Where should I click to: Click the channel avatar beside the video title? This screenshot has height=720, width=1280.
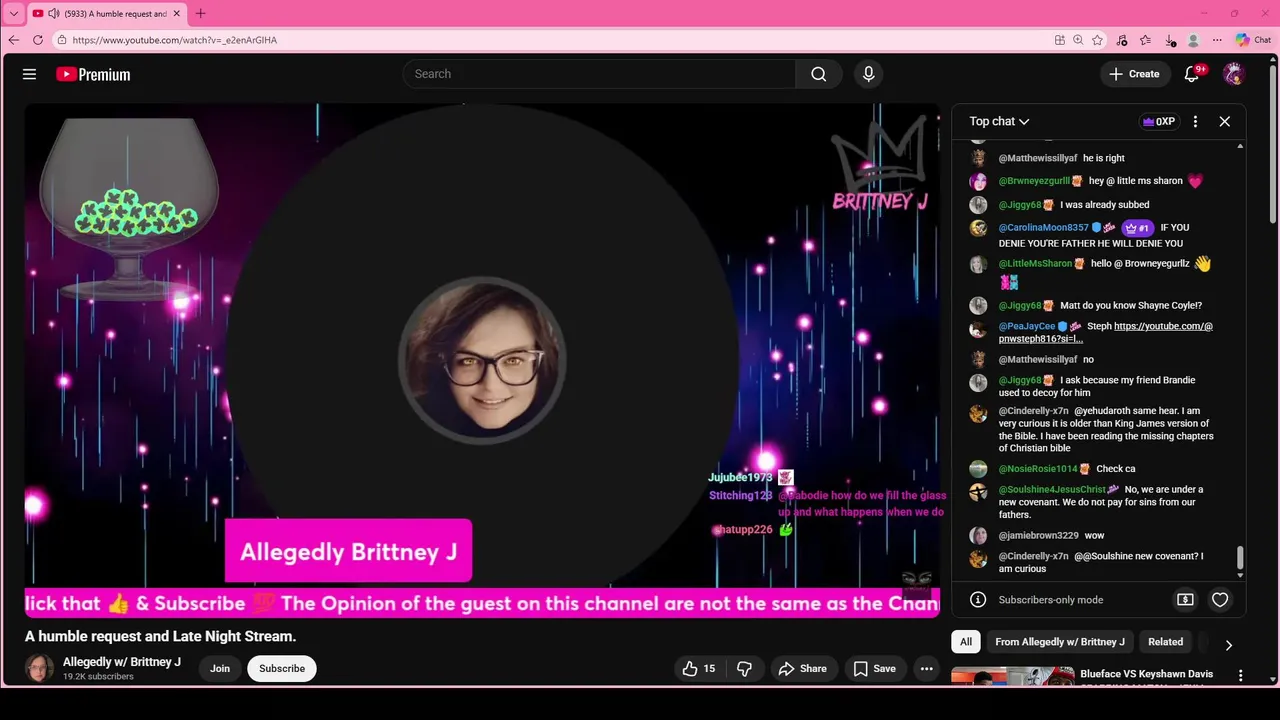39,668
